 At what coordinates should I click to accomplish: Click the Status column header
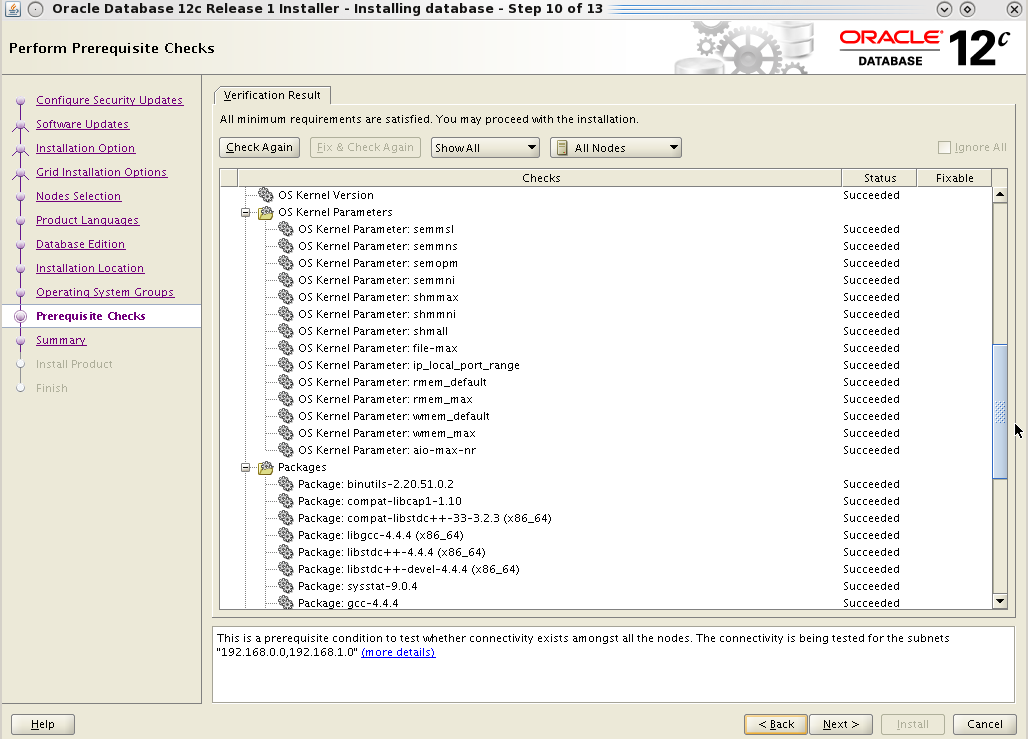pyautogui.click(x=879, y=178)
